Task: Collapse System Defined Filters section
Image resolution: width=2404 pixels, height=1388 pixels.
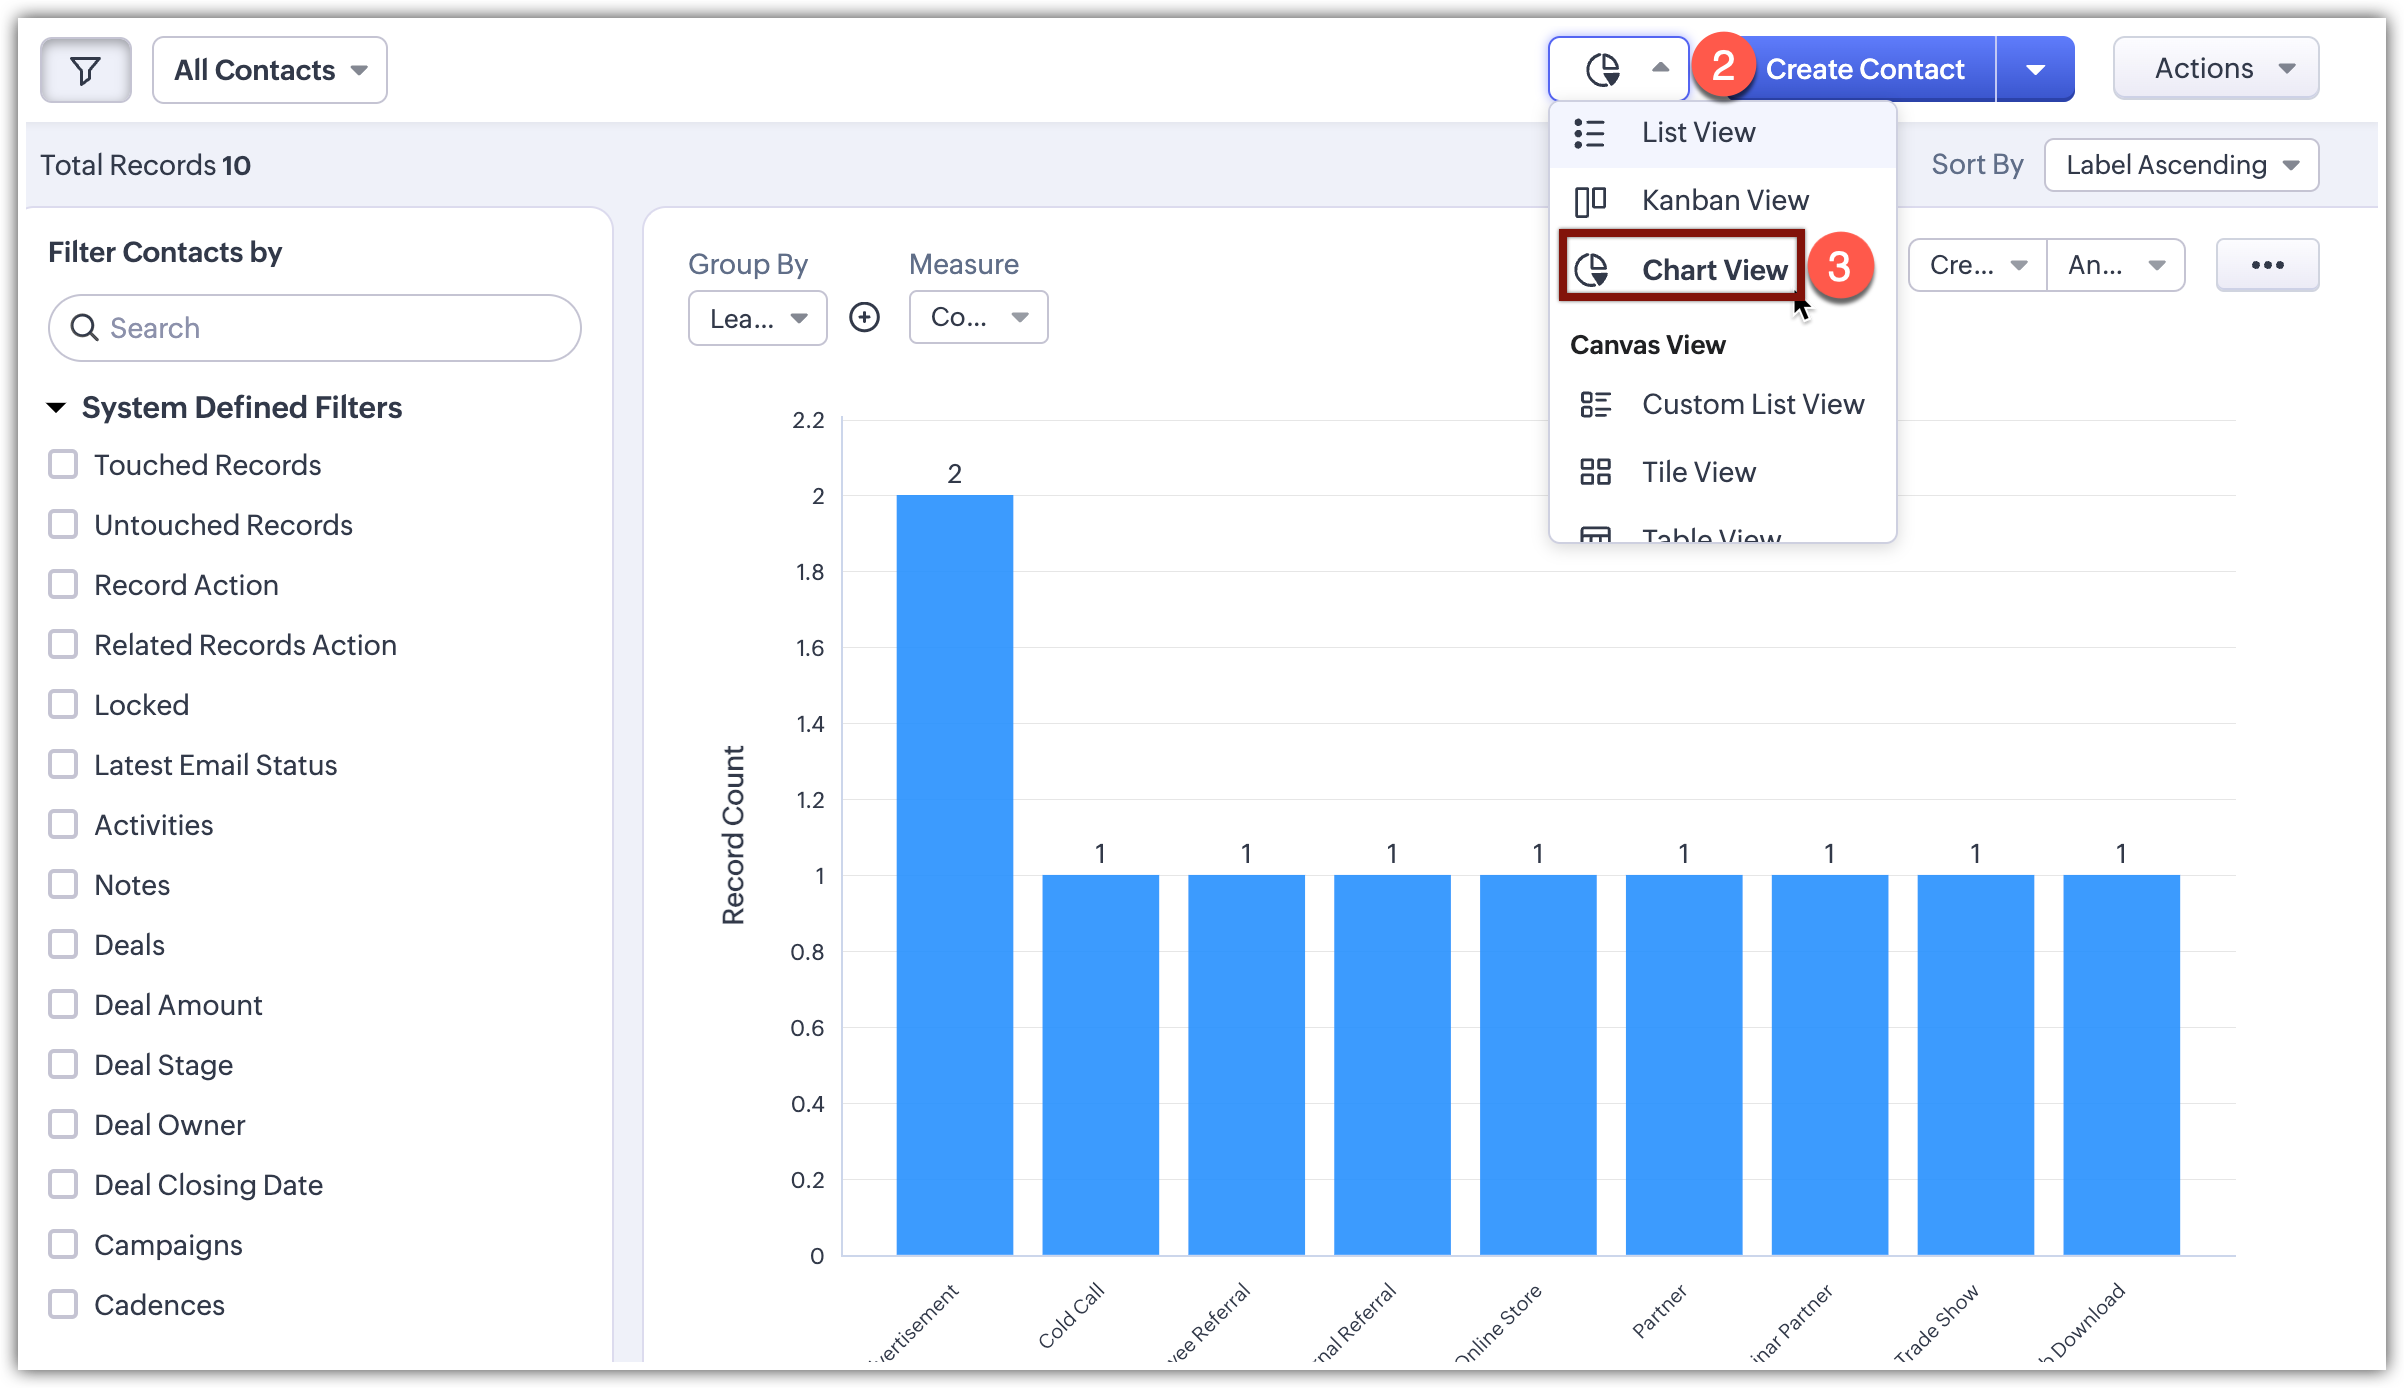Action: 57,407
